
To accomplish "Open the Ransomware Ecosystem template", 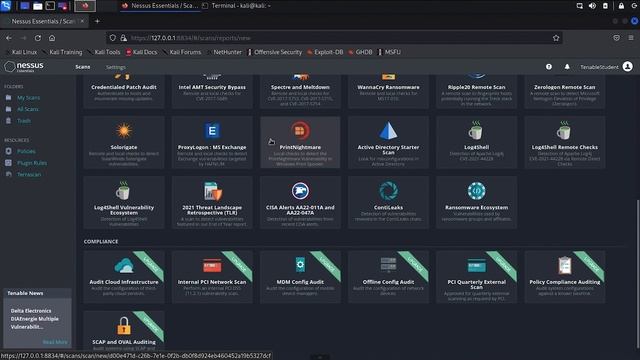I will pyautogui.click(x=476, y=202).
